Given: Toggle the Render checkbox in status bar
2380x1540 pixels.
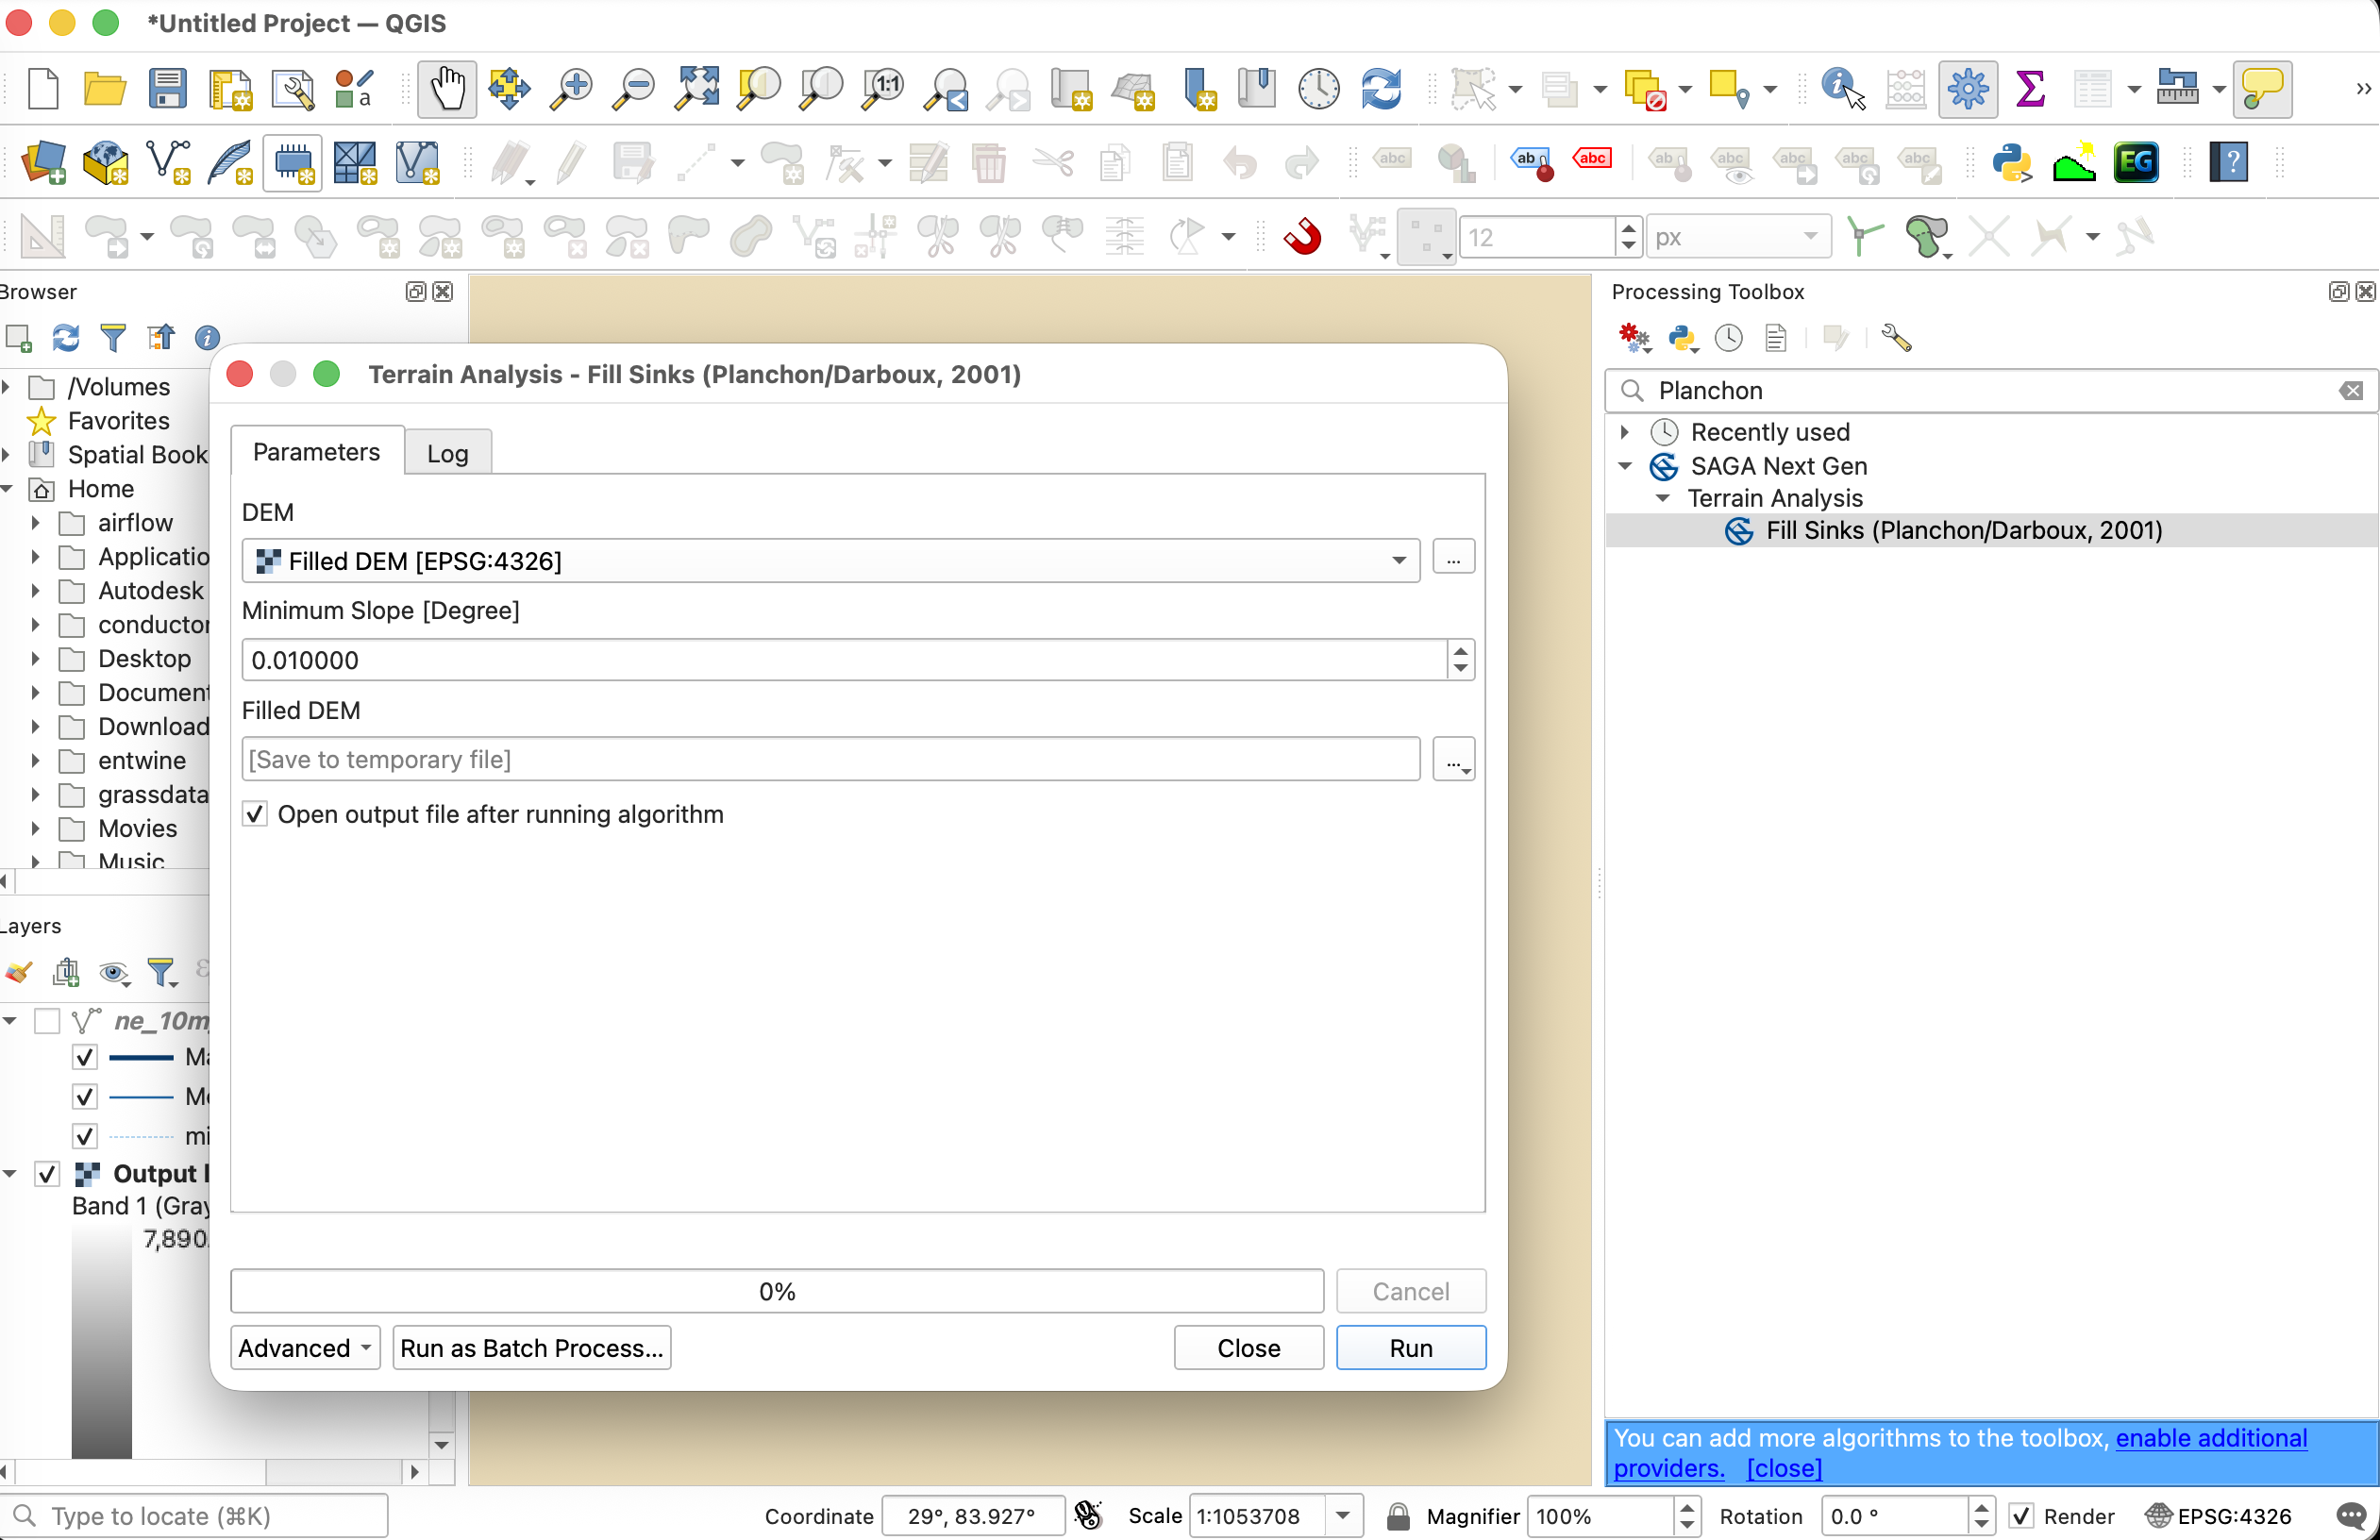Looking at the screenshot, I should 2021,1516.
